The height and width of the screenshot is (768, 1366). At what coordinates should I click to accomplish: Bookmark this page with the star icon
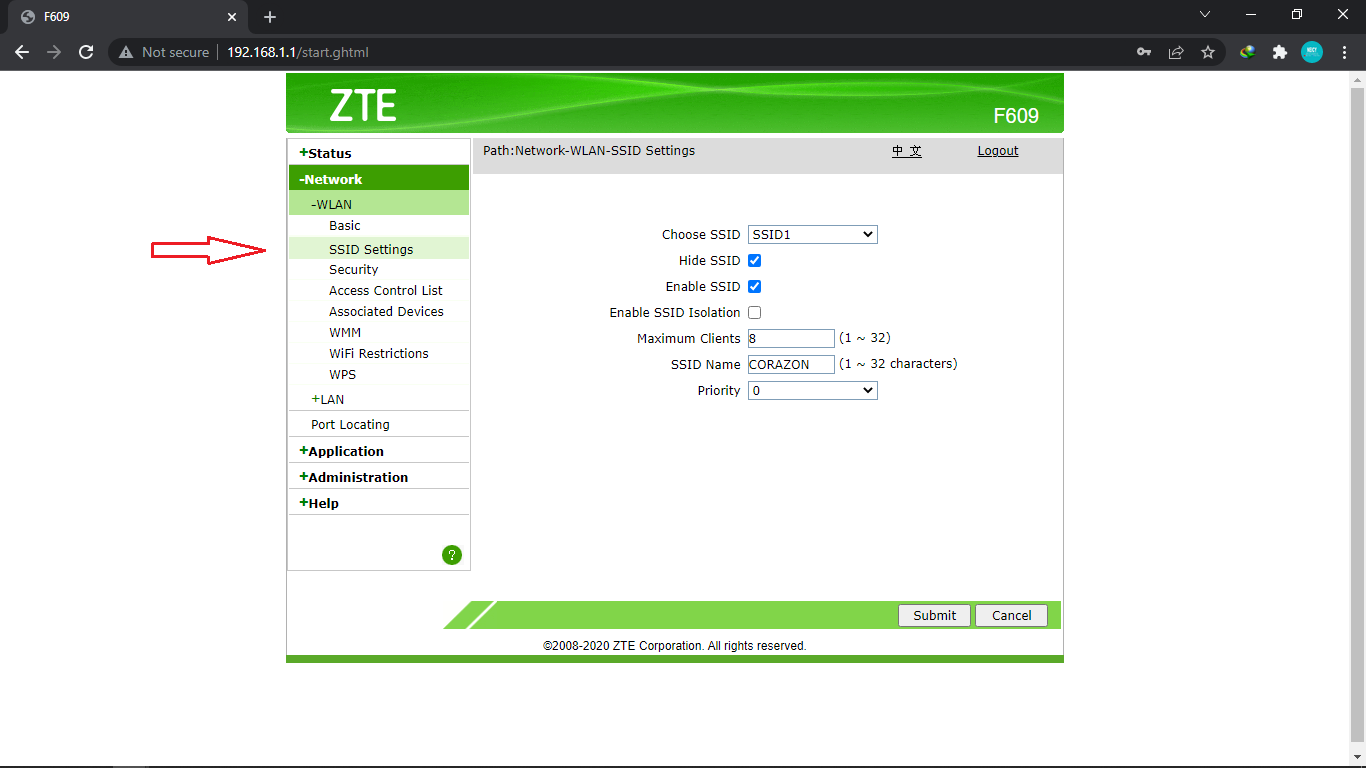pyautogui.click(x=1208, y=52)
